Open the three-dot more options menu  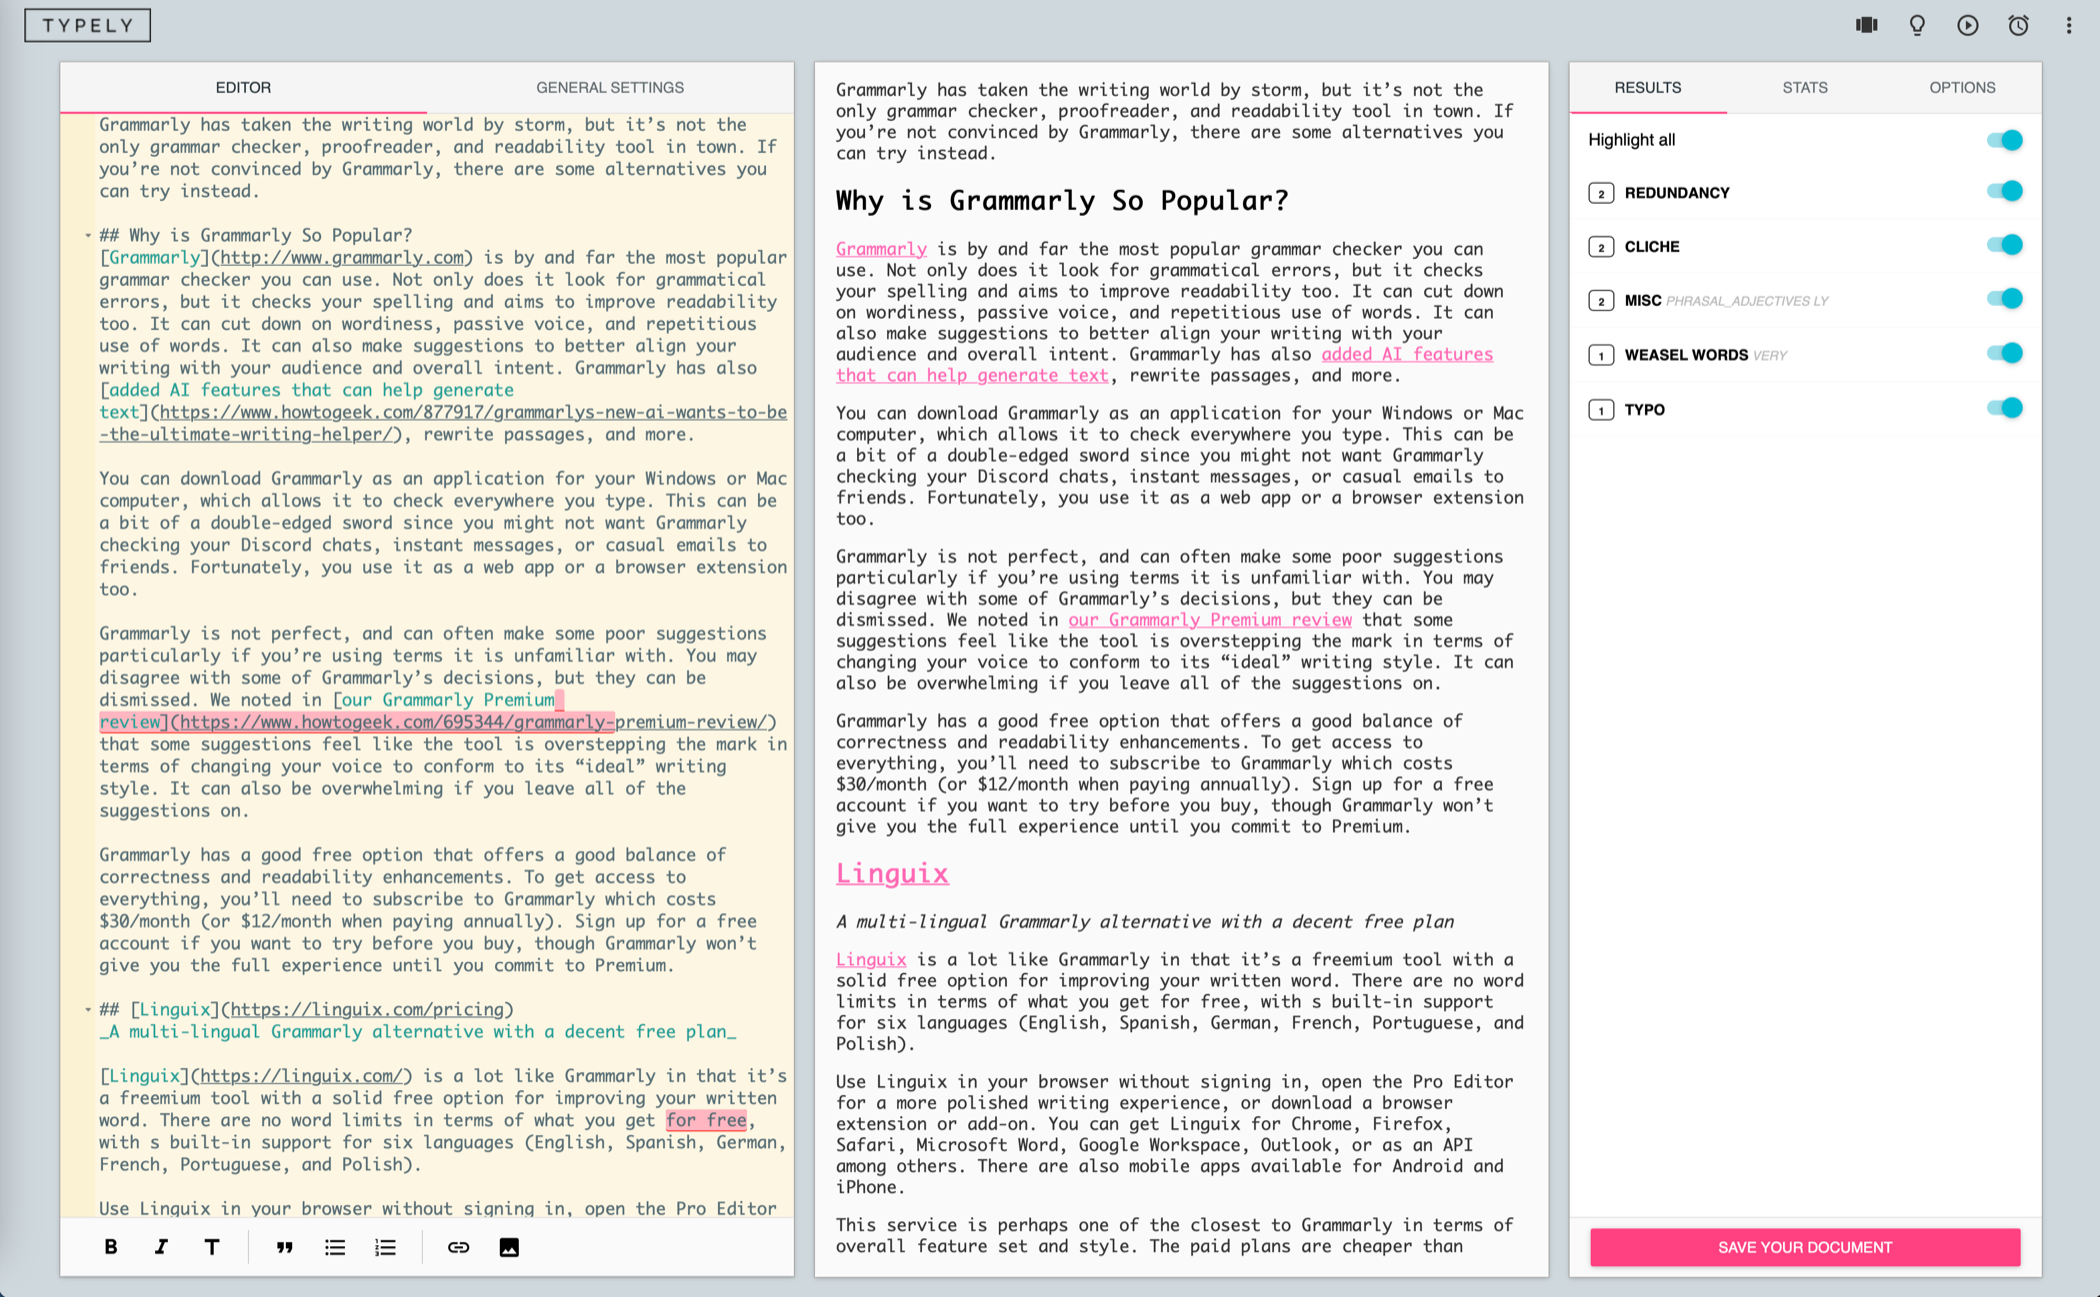click(2069, 25)
